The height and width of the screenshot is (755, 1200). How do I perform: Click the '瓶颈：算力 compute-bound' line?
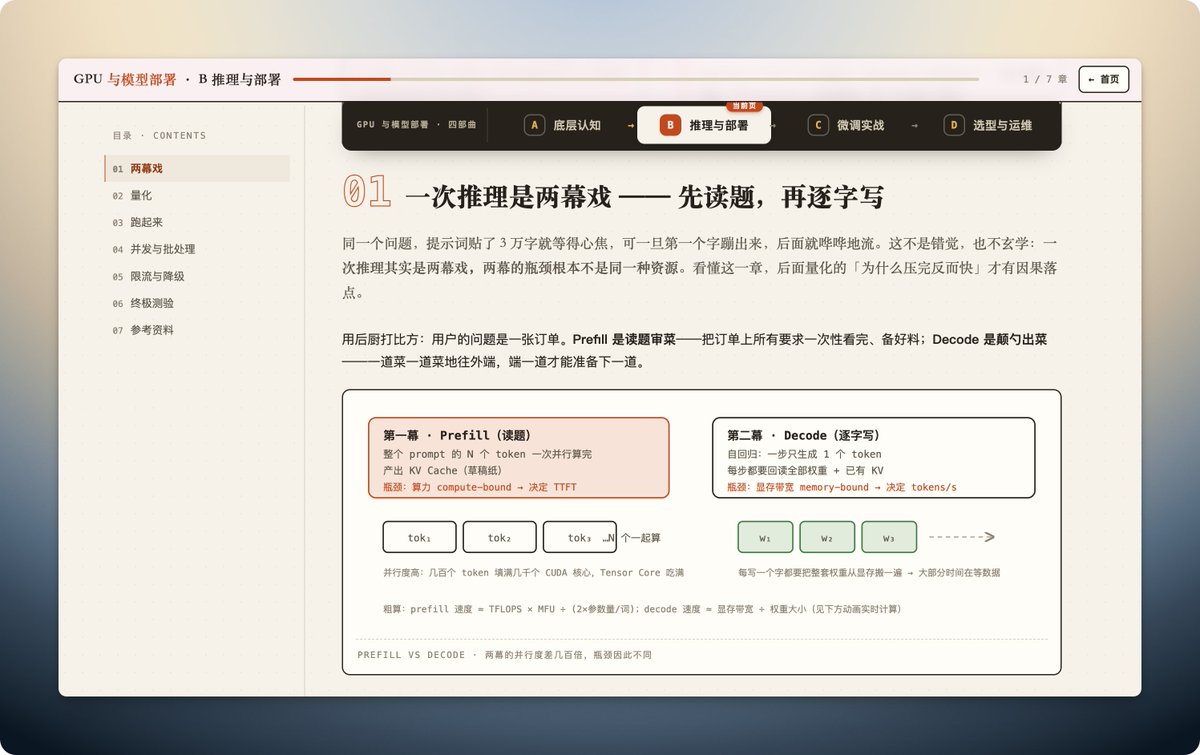pyautogui.click(x=480, y=487)
